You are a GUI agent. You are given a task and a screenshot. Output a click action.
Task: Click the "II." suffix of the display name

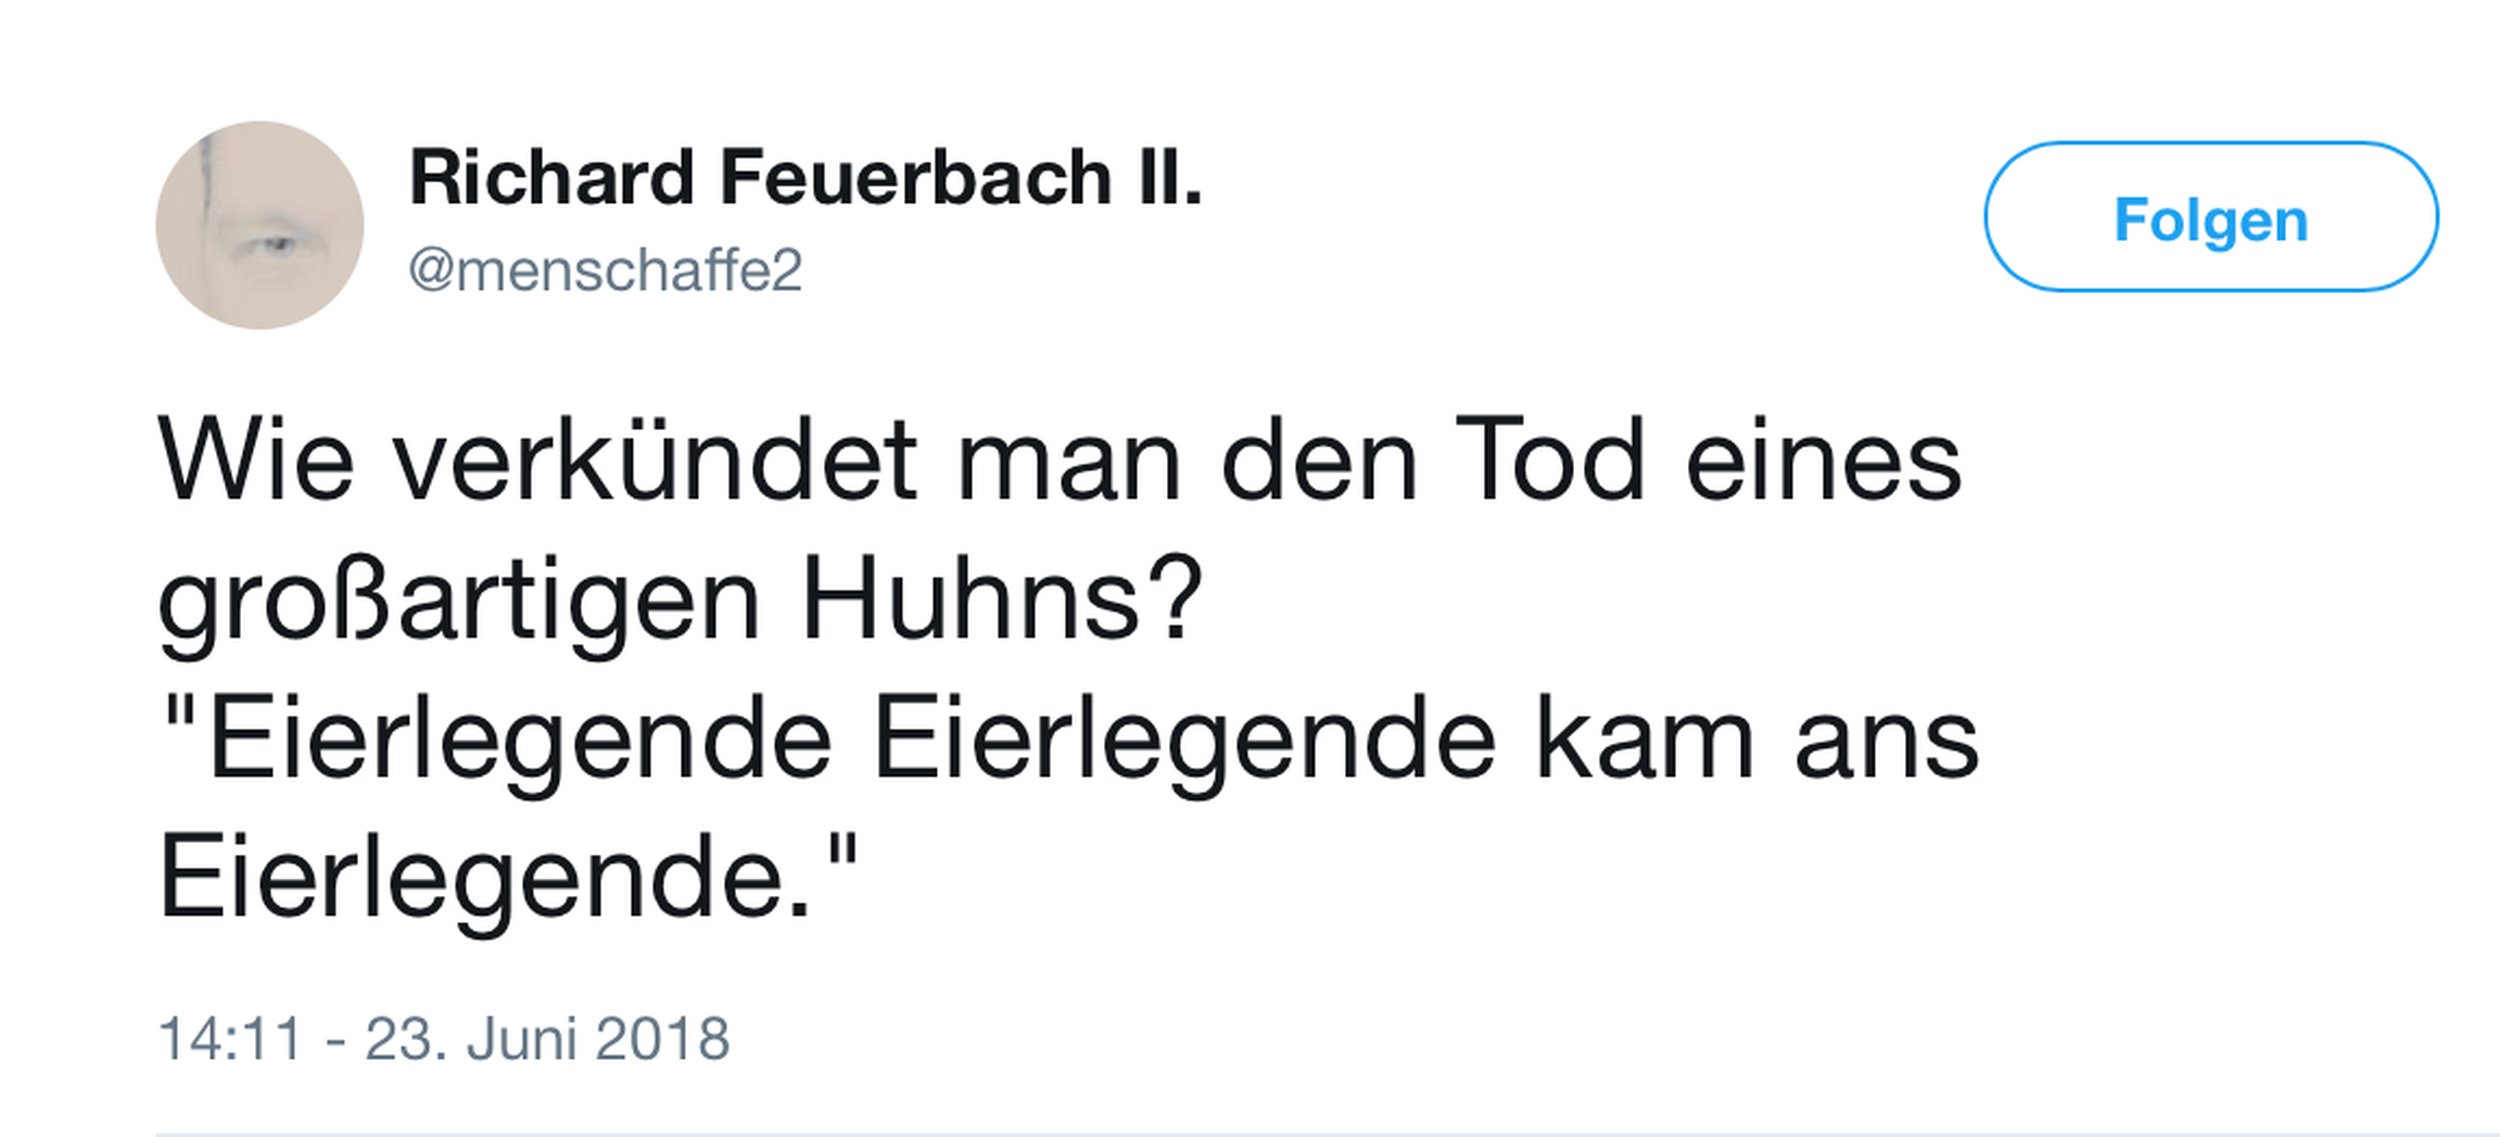click(x=1169, y=178)
